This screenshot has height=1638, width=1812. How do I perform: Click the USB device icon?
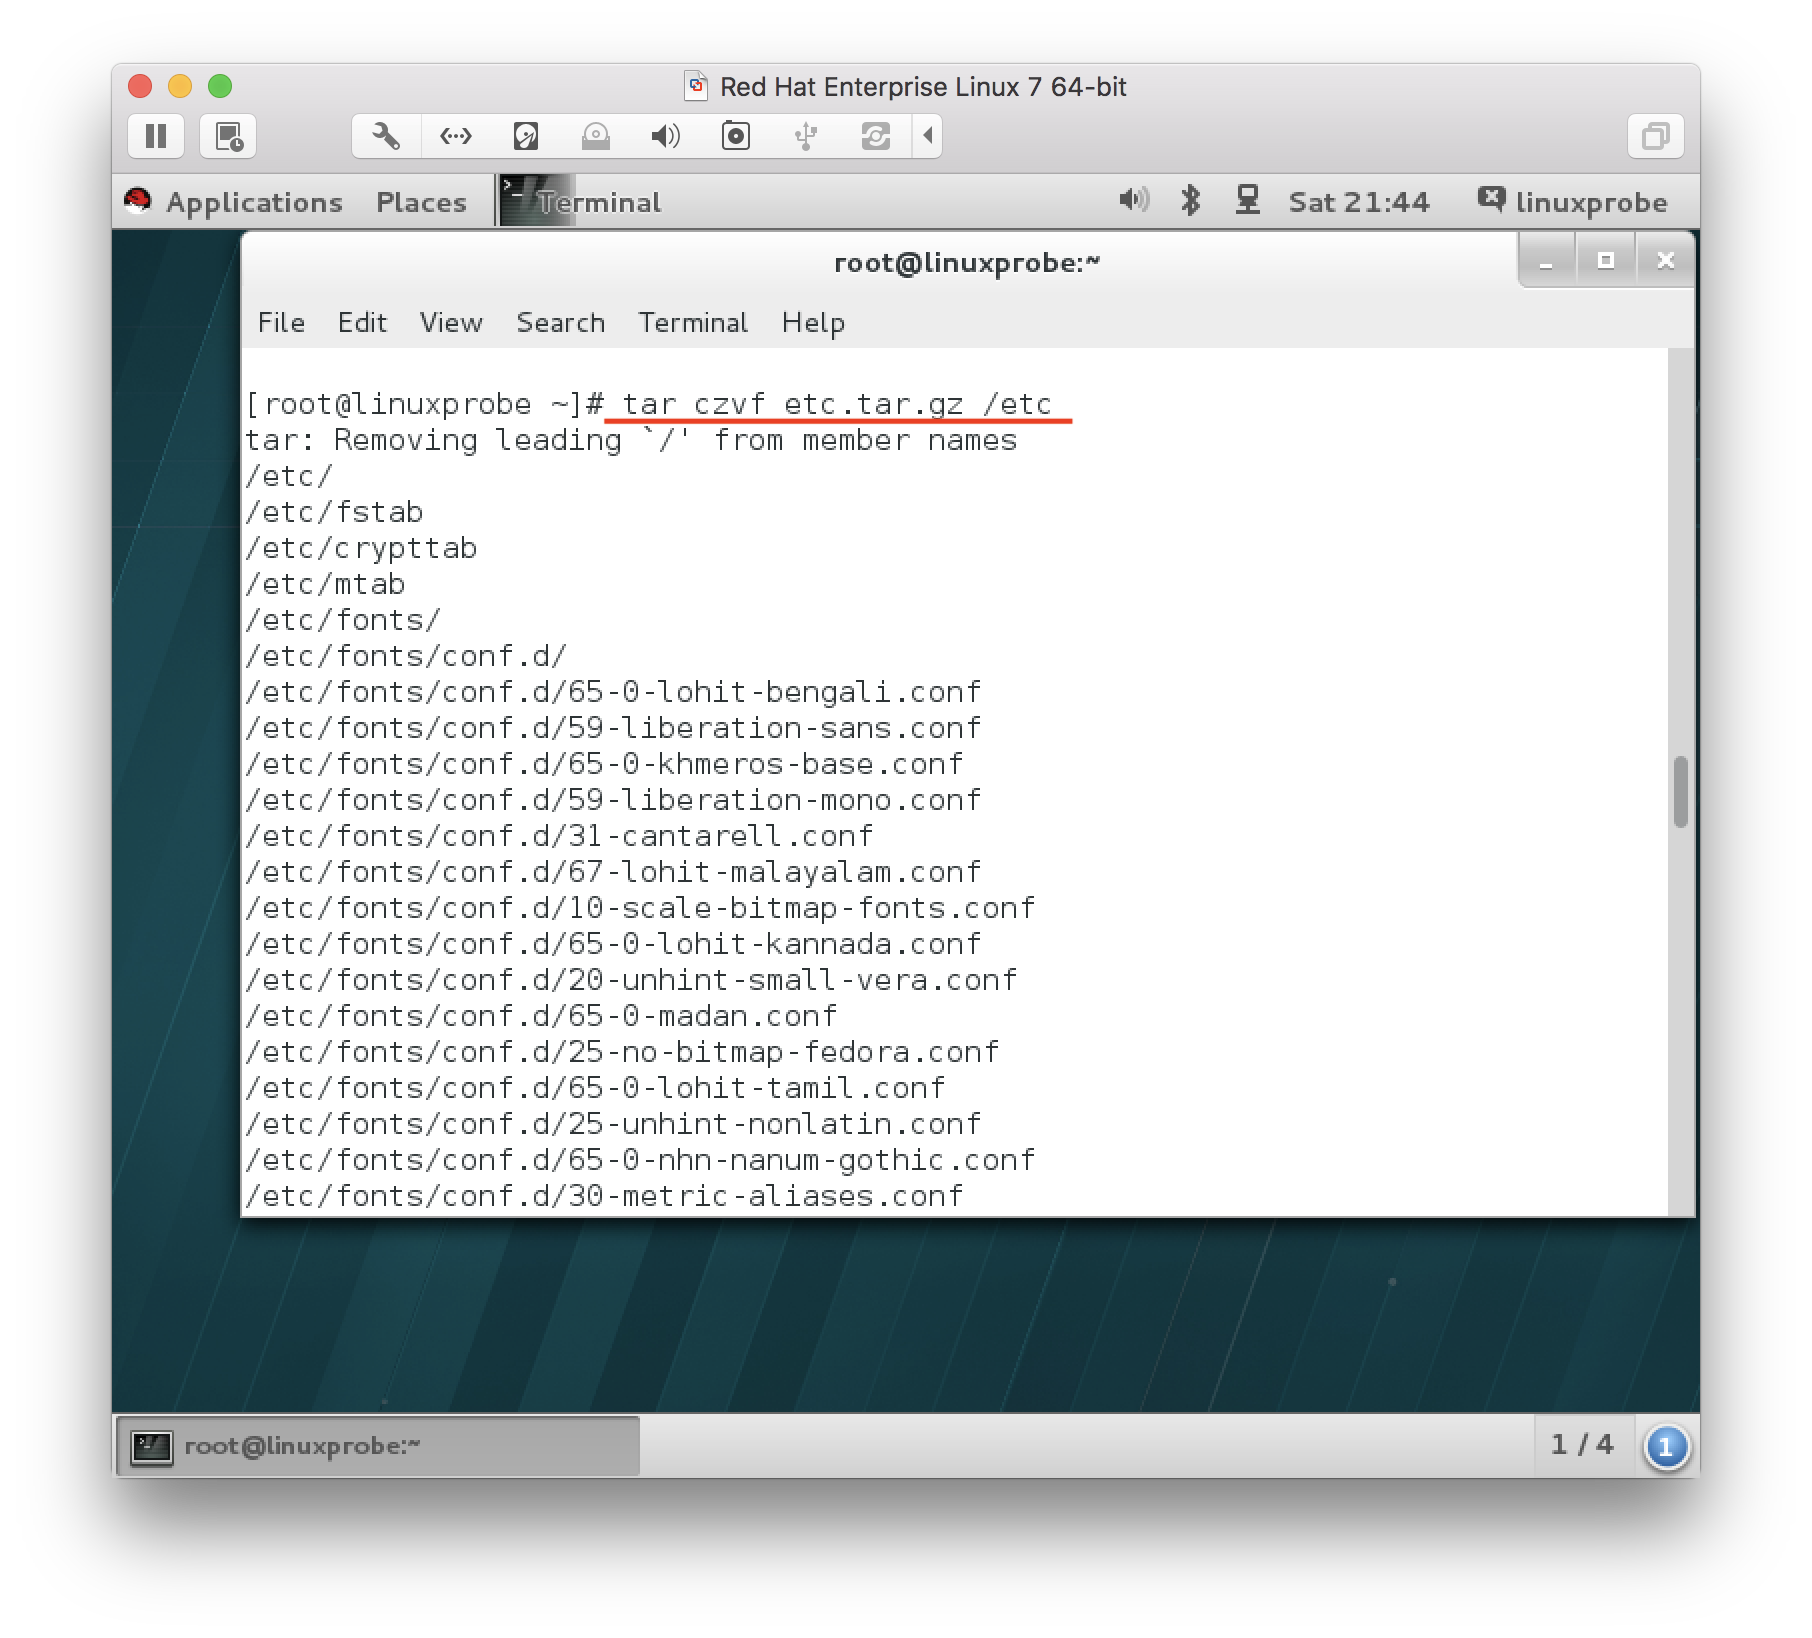tap(806, 136)
